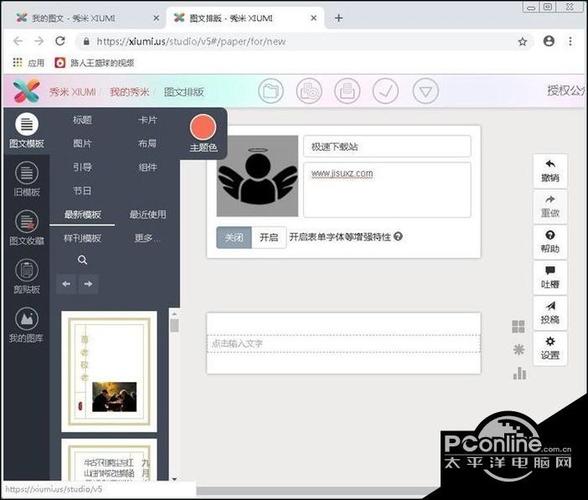Open the 路人王篮球的视频 bookmark
588x500 pixels.
94,63
